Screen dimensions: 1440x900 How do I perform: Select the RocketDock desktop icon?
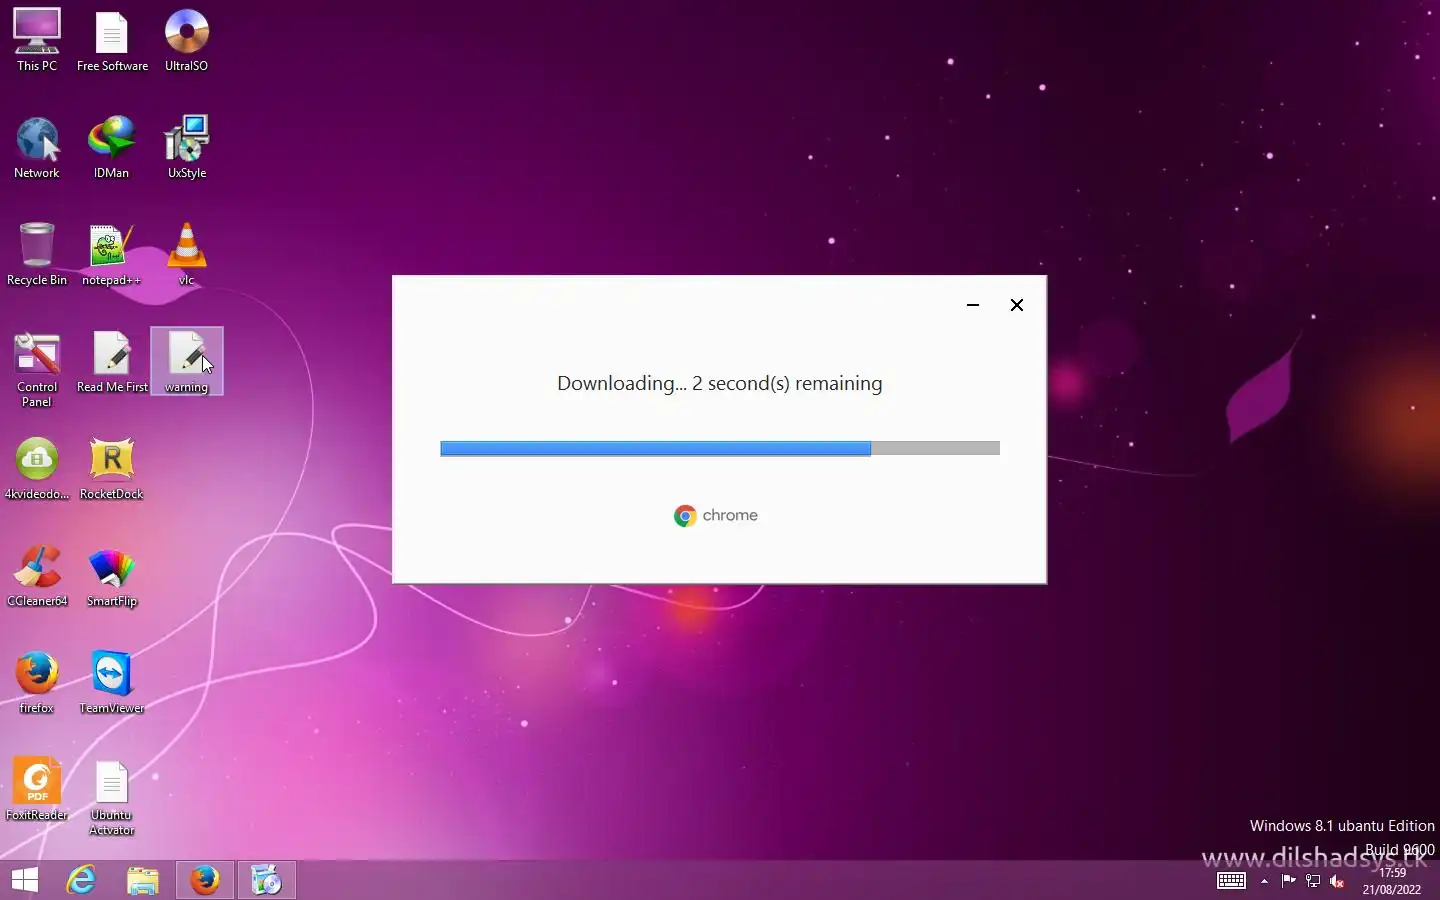point(112,468)
